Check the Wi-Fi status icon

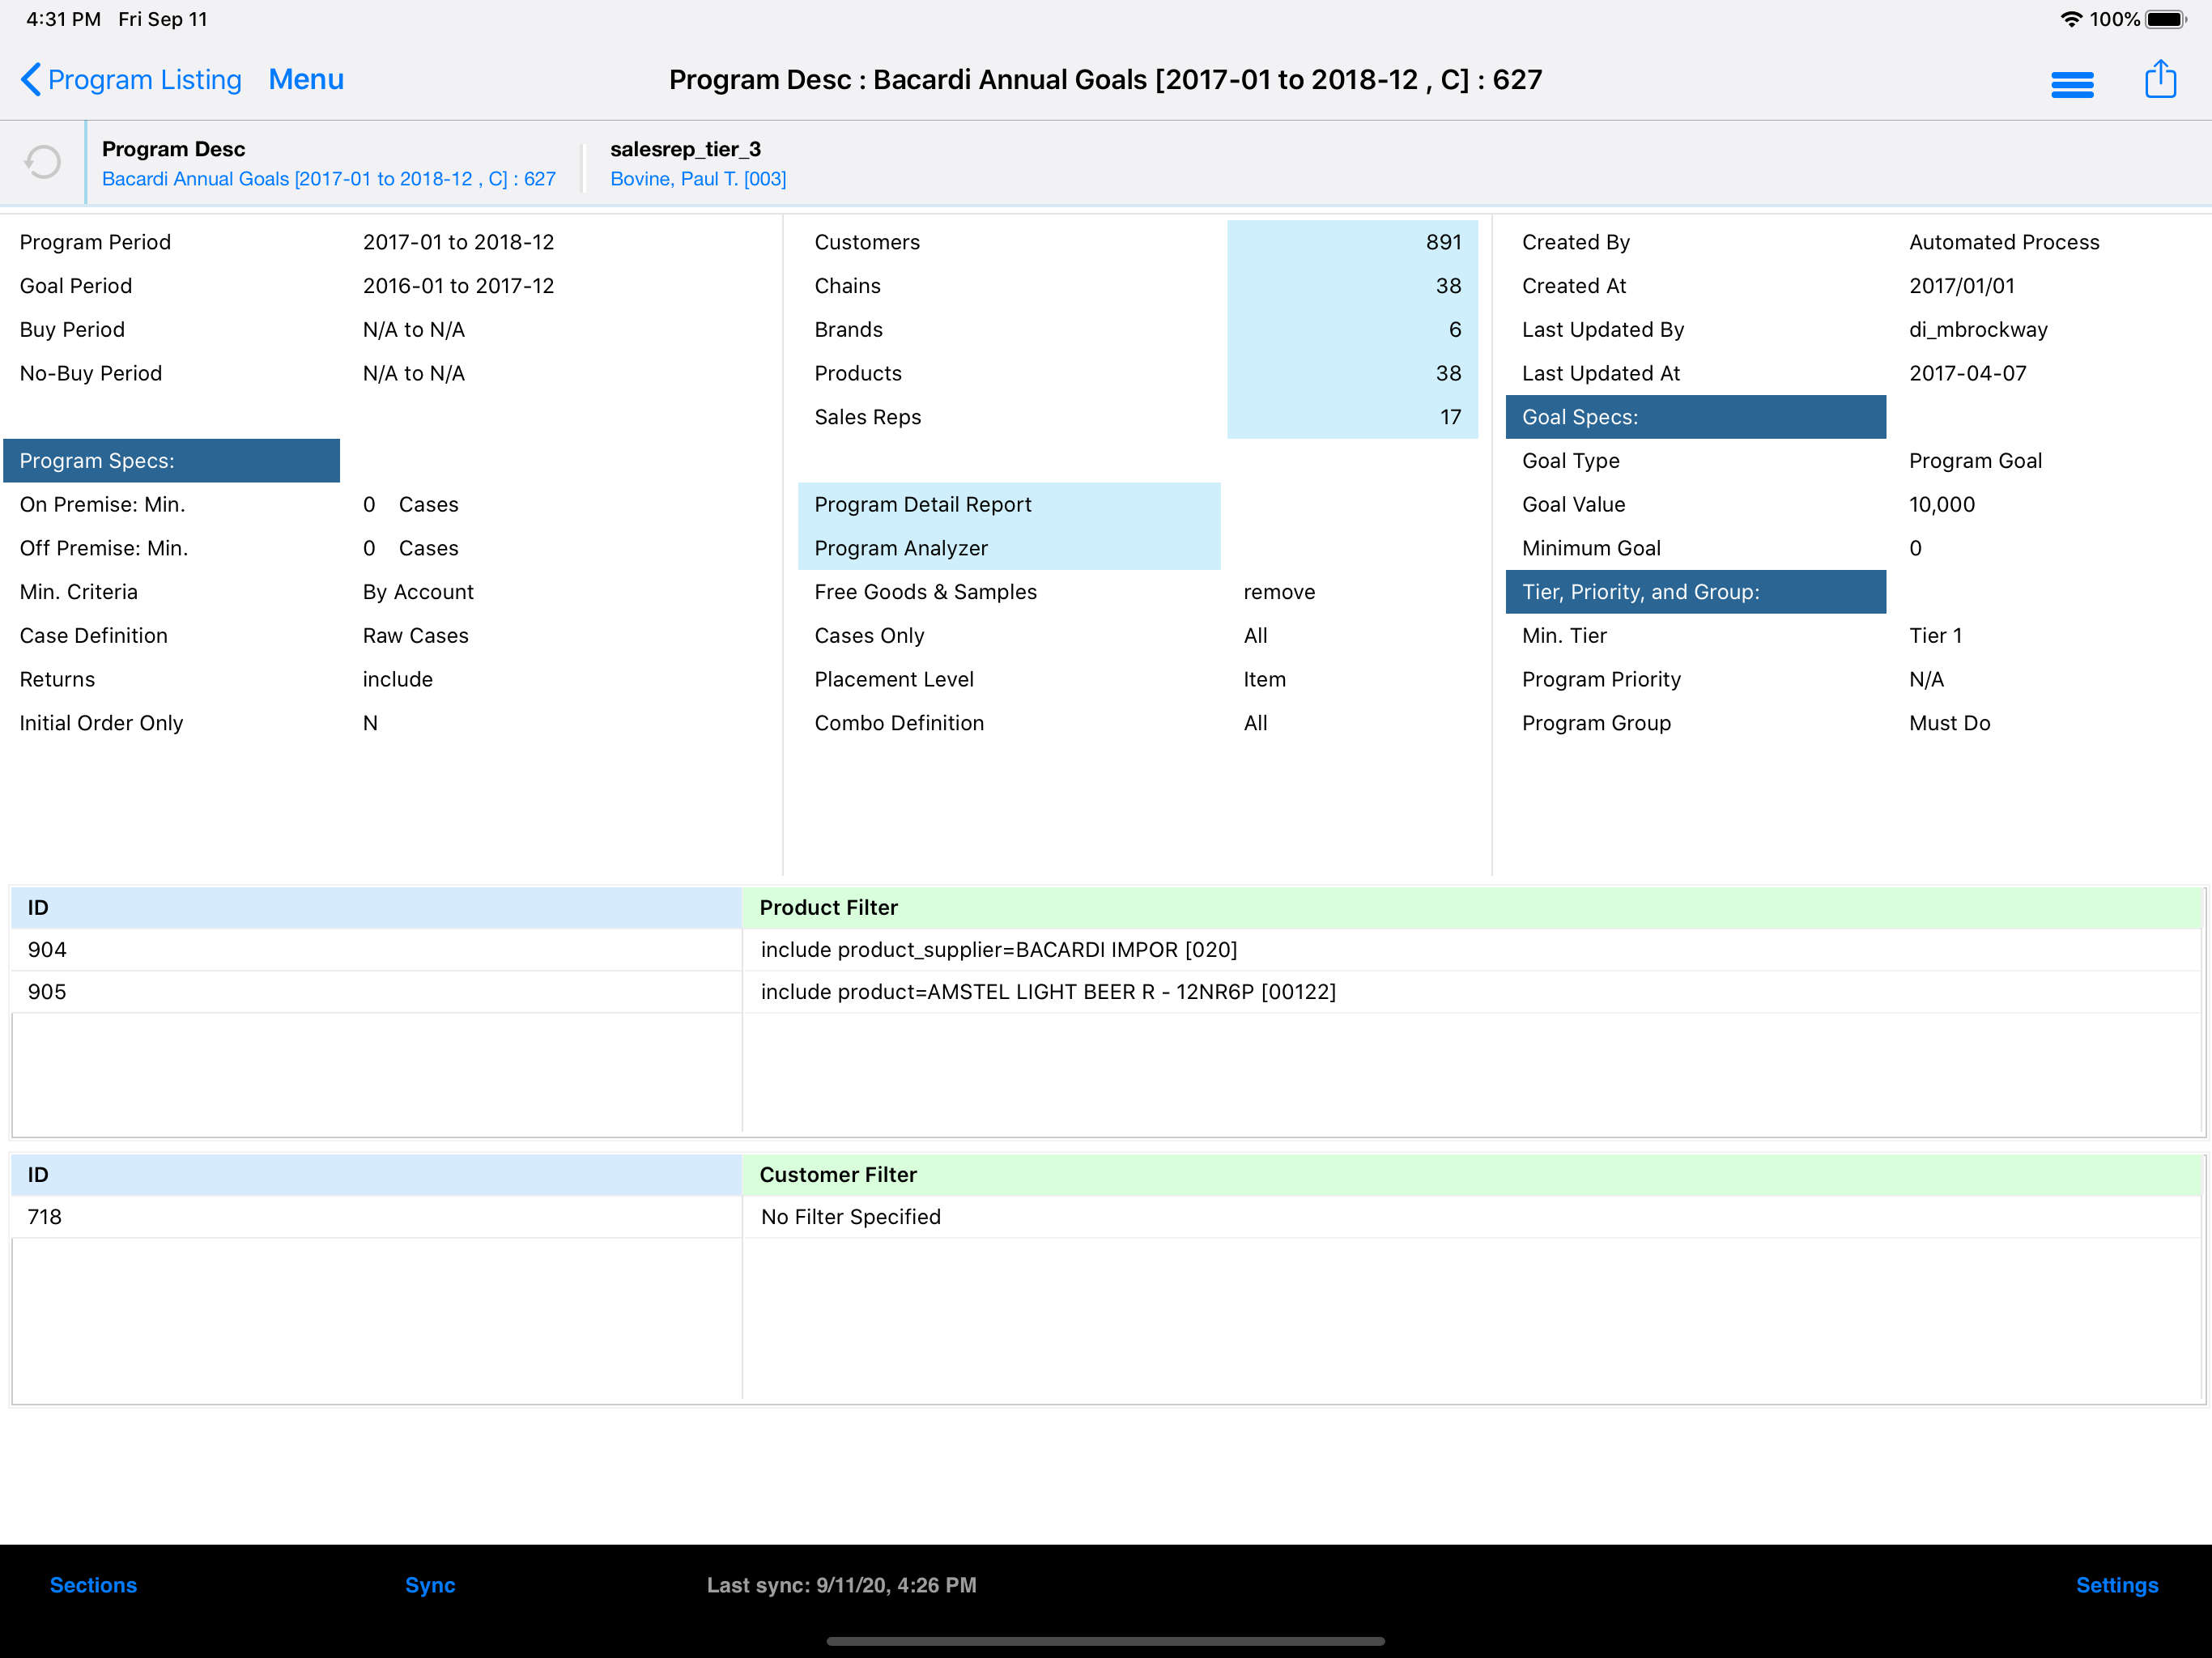(x=2072, y=19)
